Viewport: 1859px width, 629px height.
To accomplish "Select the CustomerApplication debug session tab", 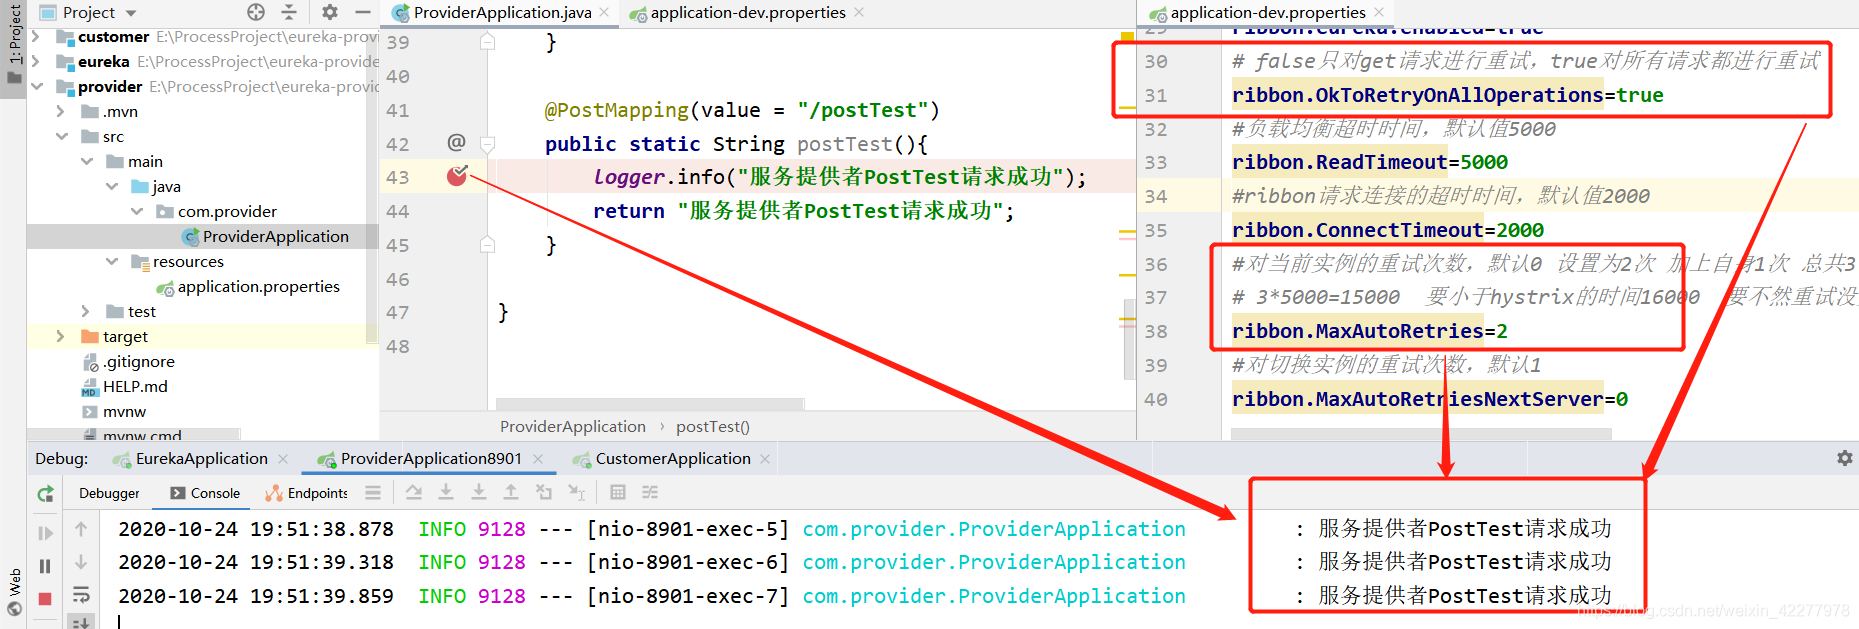I will pos(671,459).
